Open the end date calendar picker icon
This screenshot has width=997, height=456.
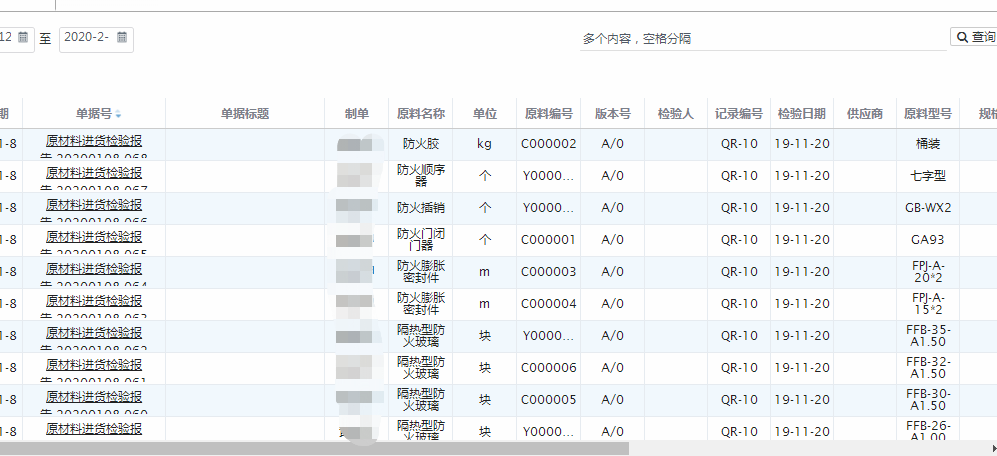tap(122, 38)
